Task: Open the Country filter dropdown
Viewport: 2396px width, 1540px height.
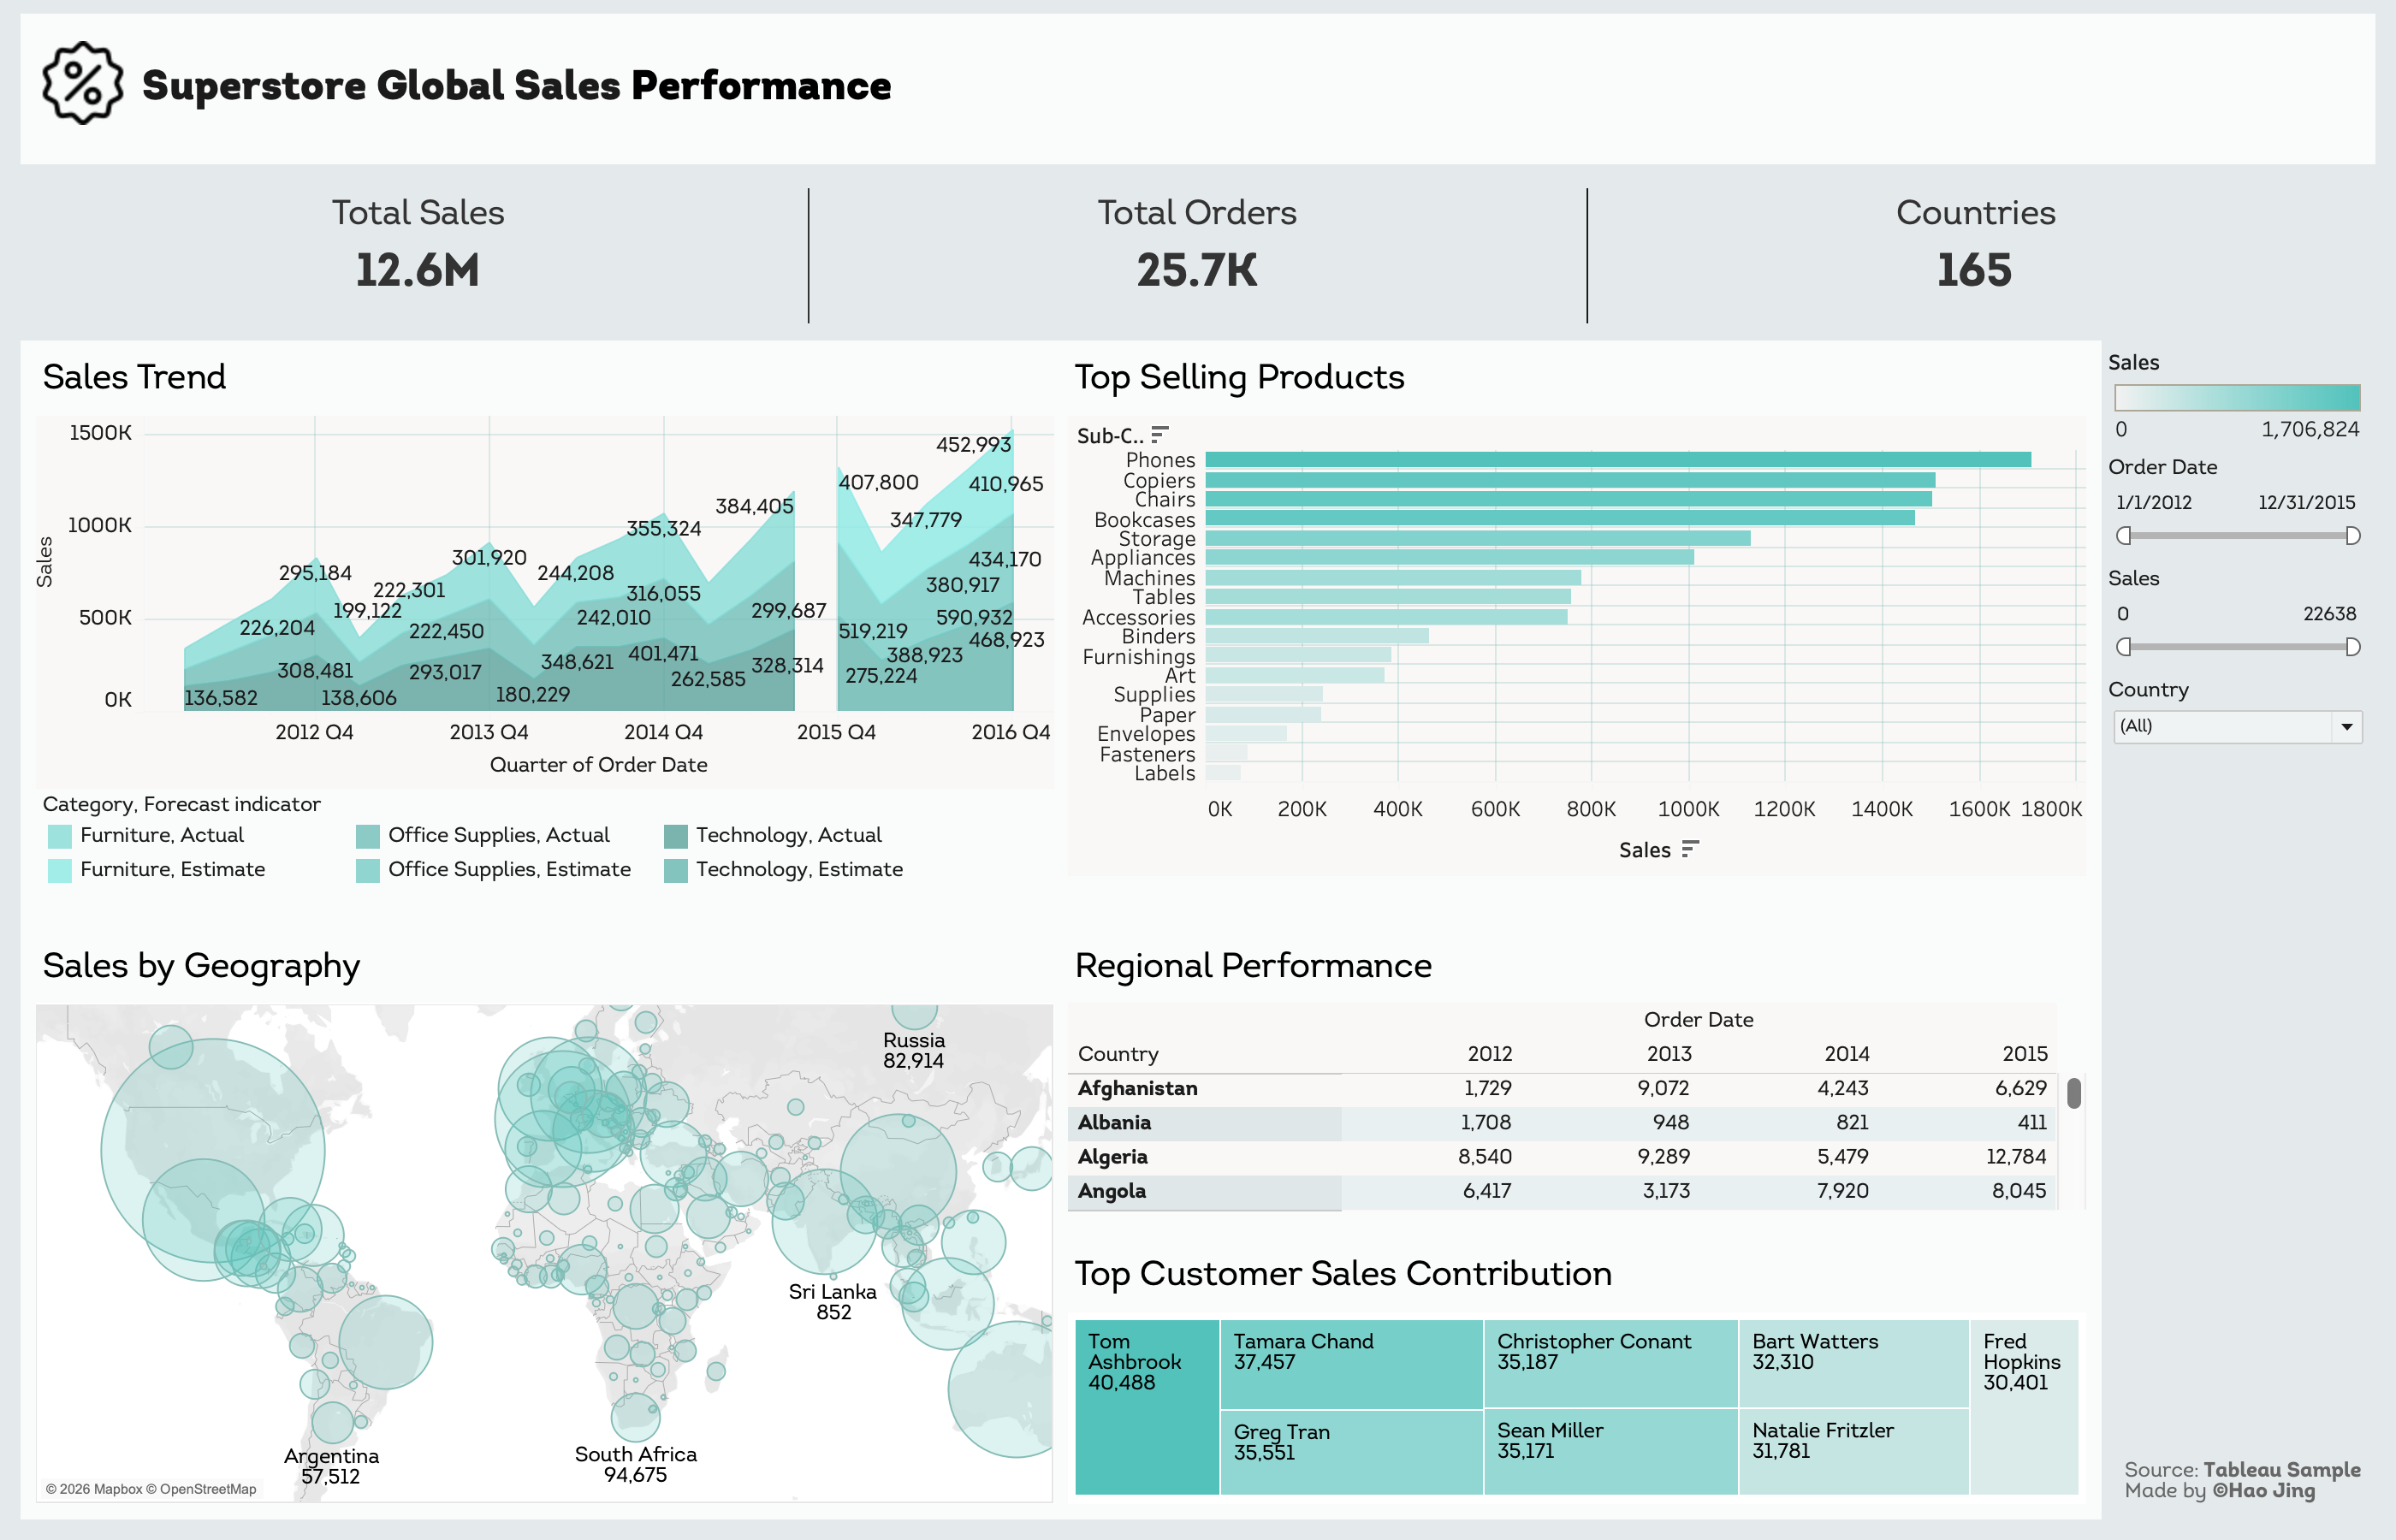Action: (2237, 726)
